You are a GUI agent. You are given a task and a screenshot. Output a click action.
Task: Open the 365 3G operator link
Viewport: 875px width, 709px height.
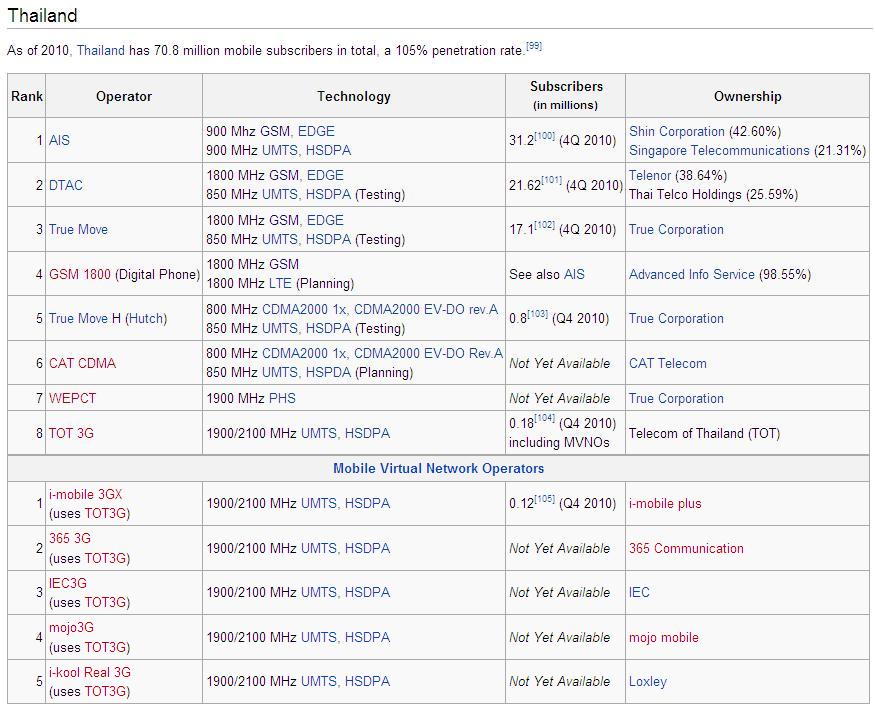tap(70, 538)
